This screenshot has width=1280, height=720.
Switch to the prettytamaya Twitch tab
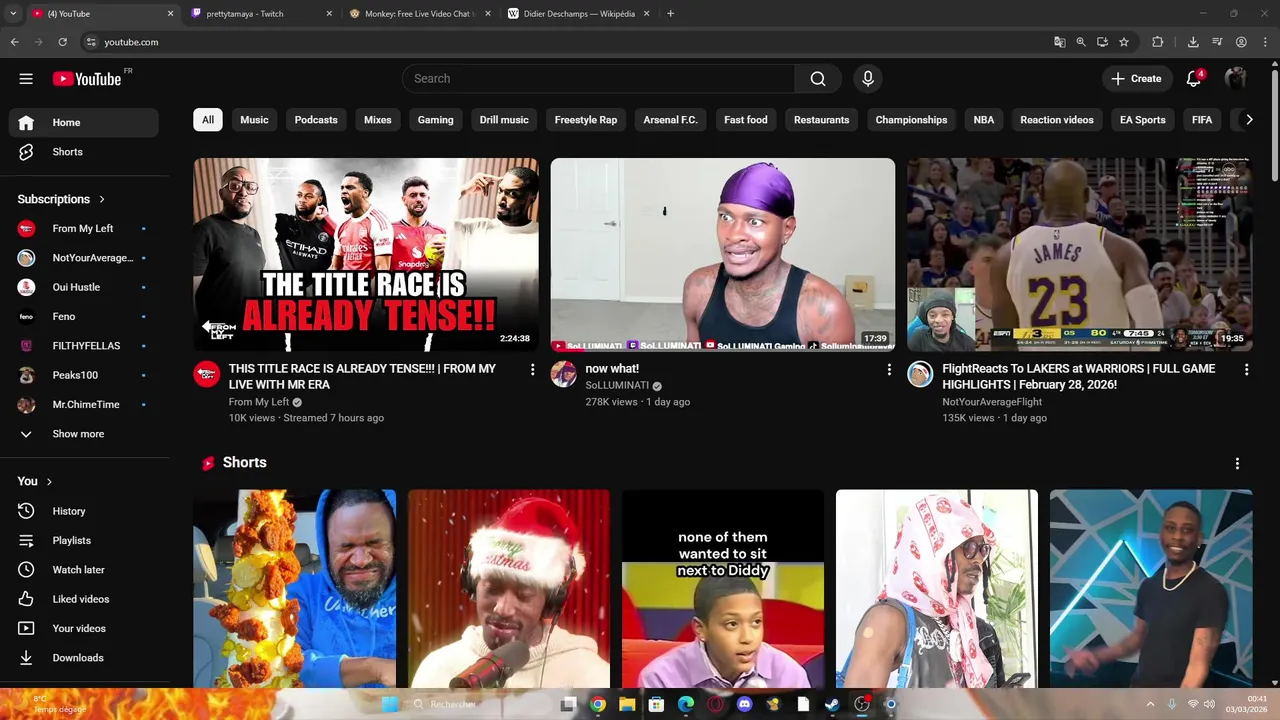262,14
